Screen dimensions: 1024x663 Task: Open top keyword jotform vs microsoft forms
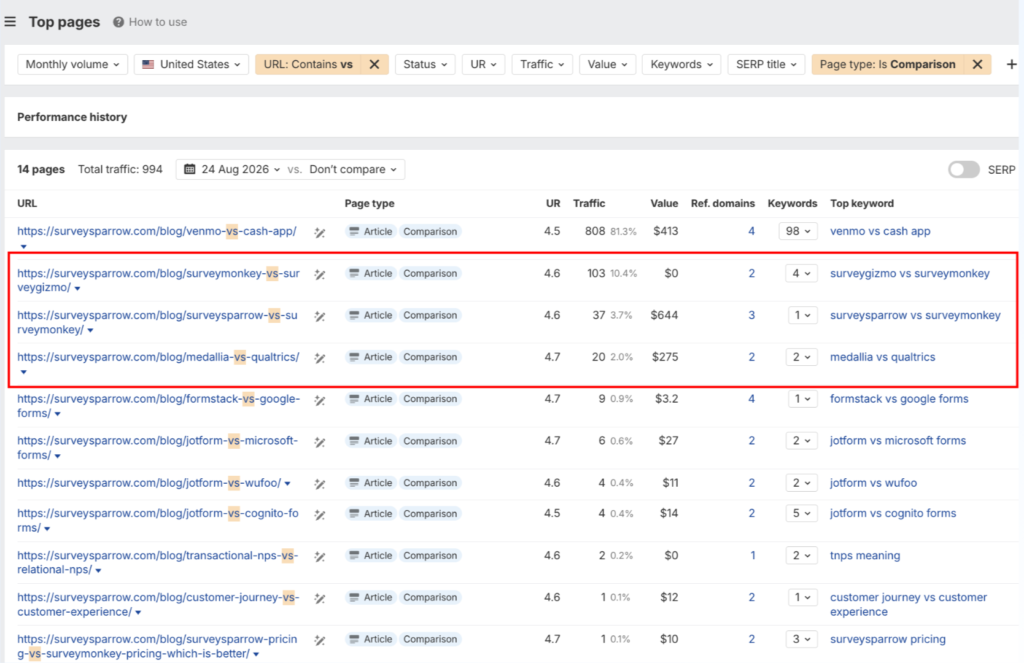tap(897, 440)
